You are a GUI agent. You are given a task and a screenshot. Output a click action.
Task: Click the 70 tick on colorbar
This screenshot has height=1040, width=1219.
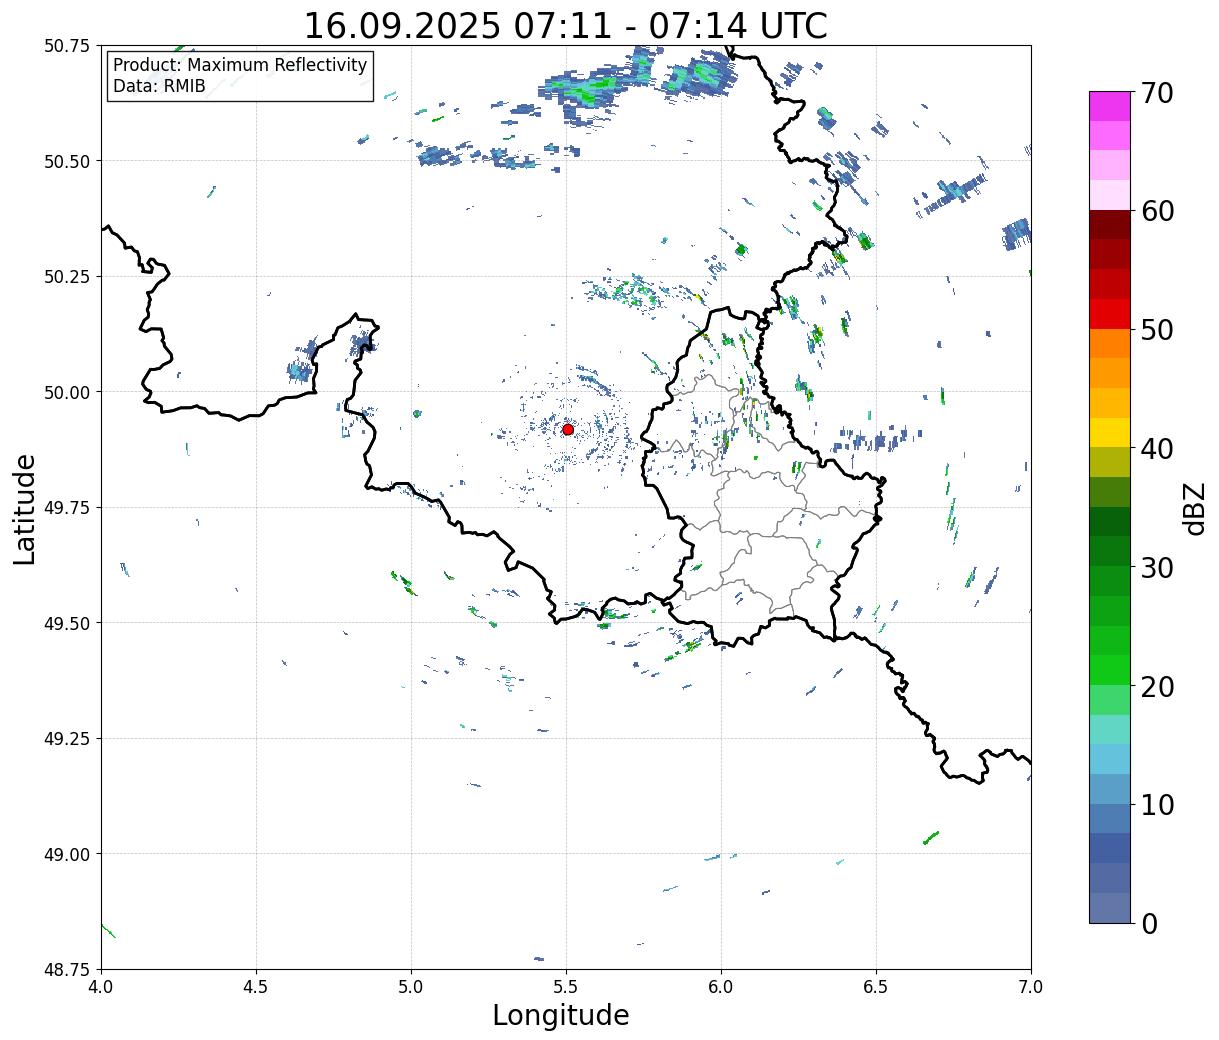pyautogui.click(x=1156, y=93)
